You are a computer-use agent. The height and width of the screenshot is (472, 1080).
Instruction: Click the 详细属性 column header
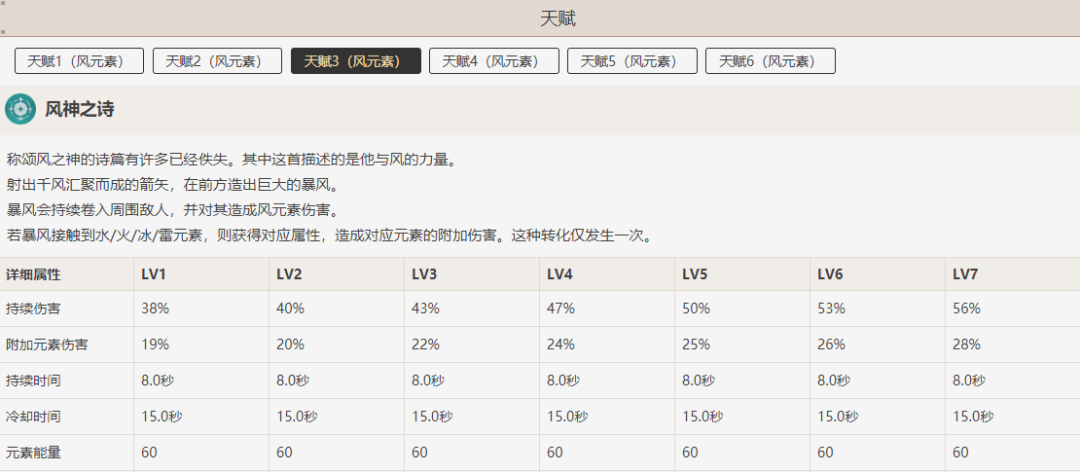34,274
